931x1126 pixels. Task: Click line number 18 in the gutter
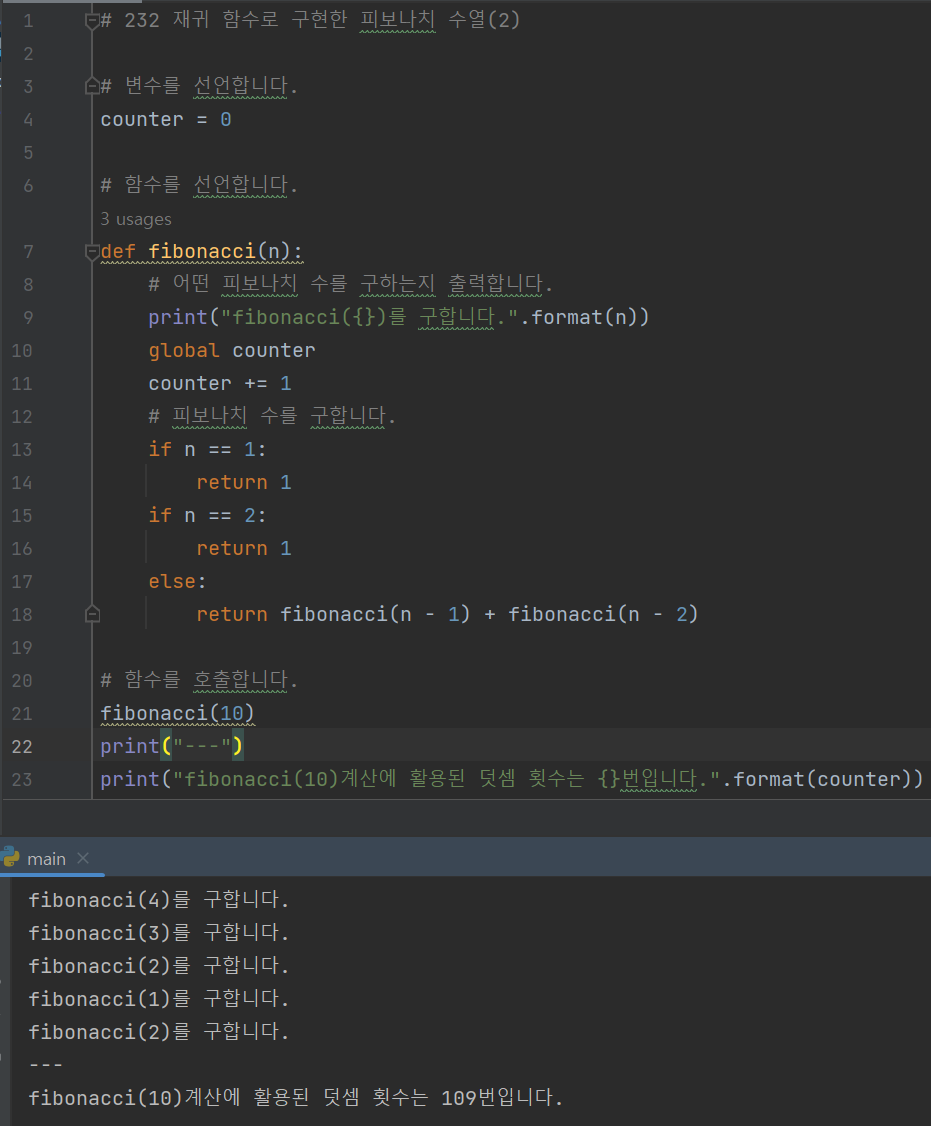point(22,615)
